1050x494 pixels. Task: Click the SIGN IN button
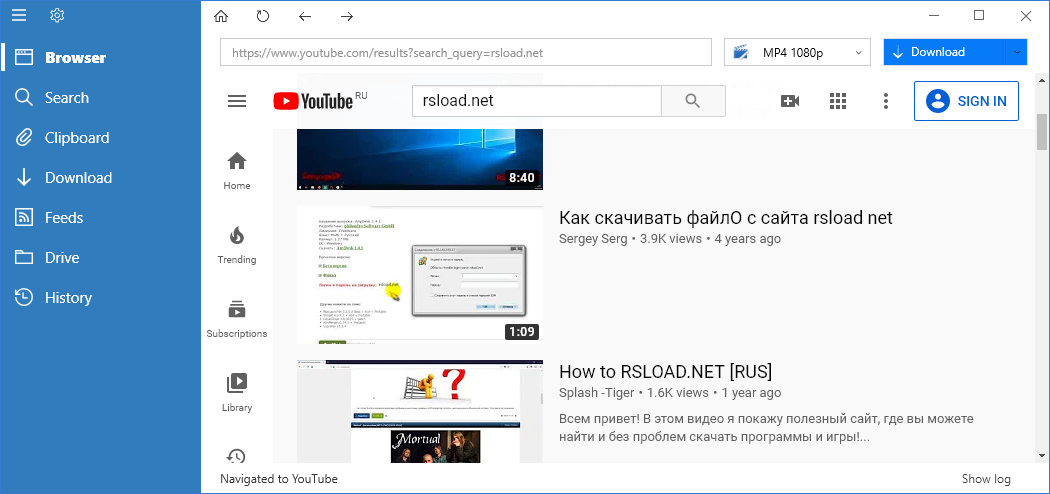click(x=966, y=101)
